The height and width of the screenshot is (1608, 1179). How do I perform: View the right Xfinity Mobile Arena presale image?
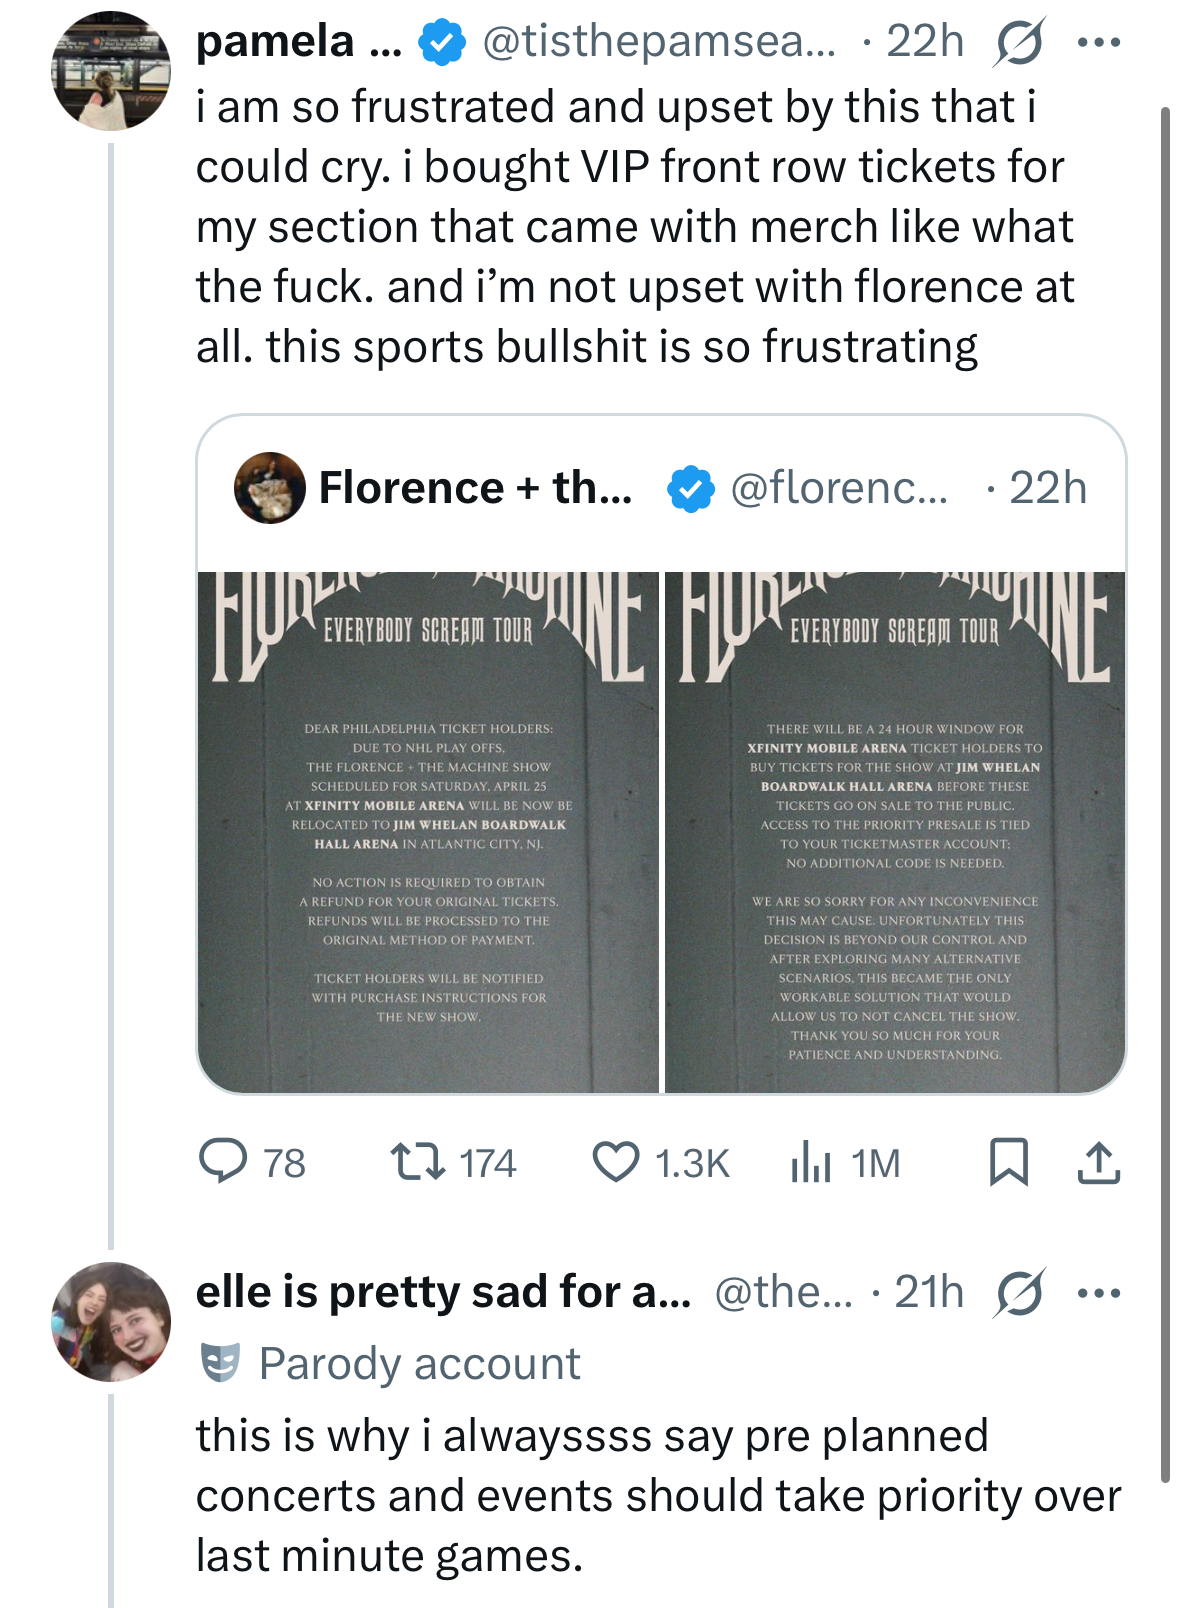895,832
